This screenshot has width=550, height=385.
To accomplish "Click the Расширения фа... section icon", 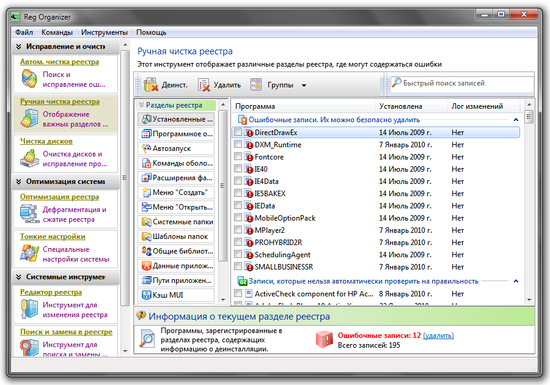I will coord(146,178).
